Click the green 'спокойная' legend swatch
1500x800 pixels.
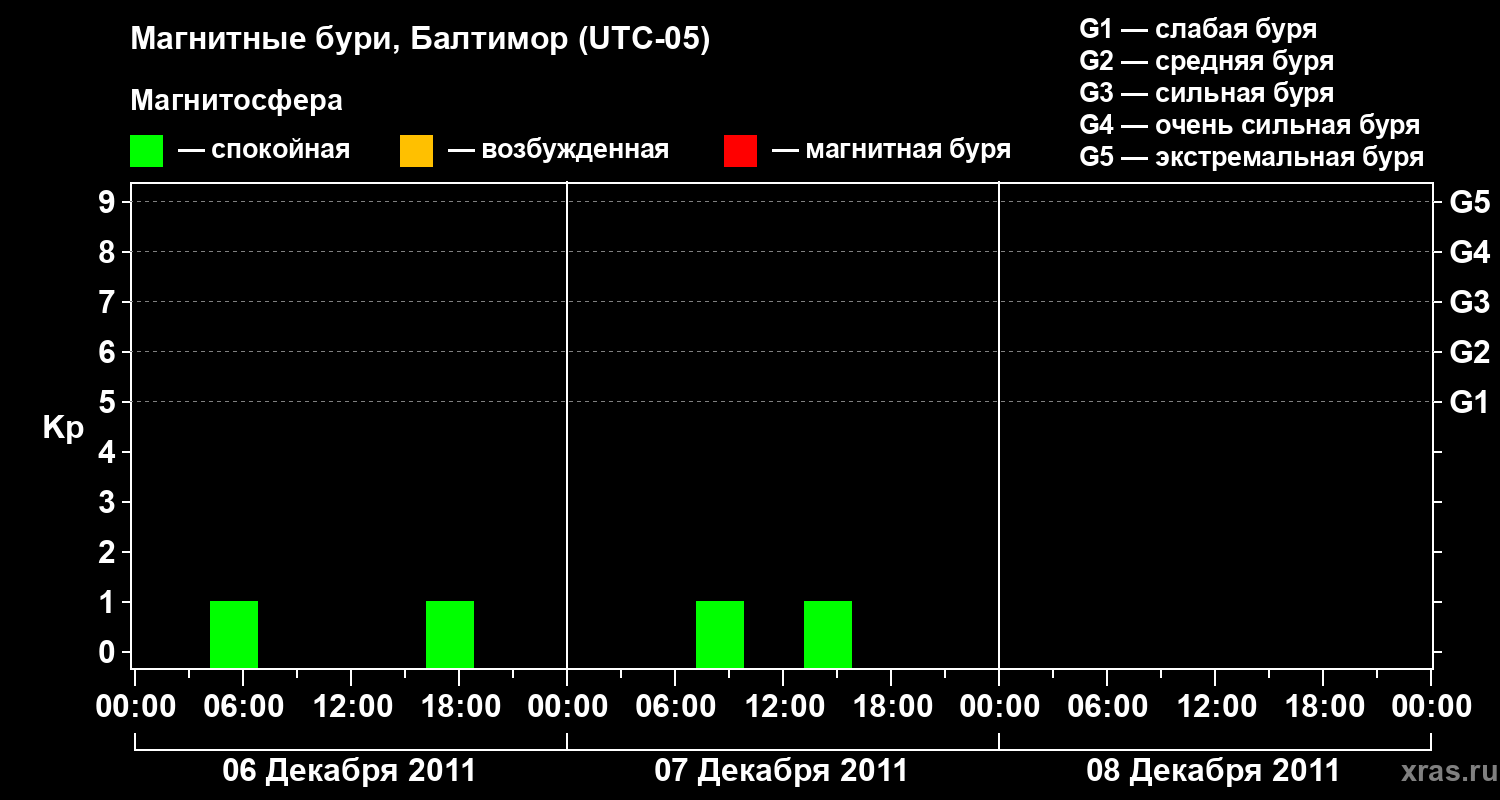[x=147, y=151]
